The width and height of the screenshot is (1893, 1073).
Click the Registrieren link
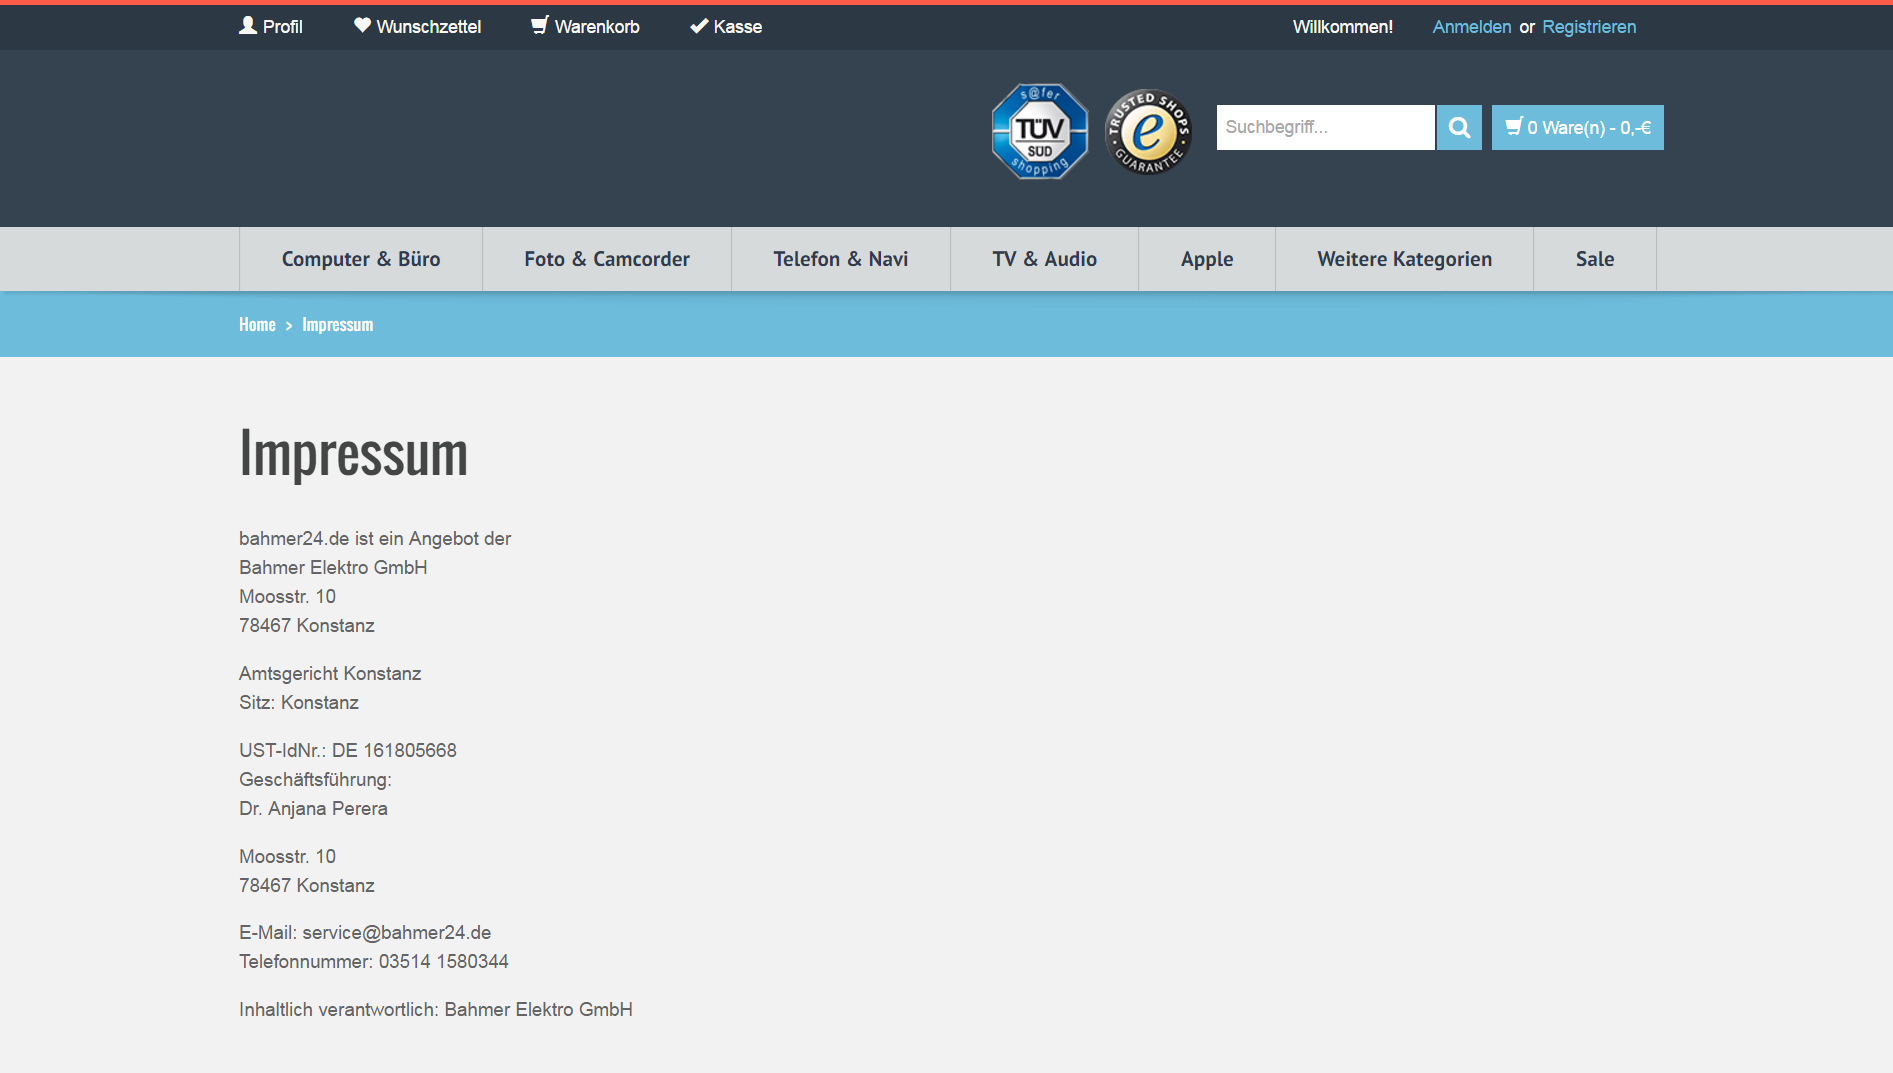(1589, 27)
